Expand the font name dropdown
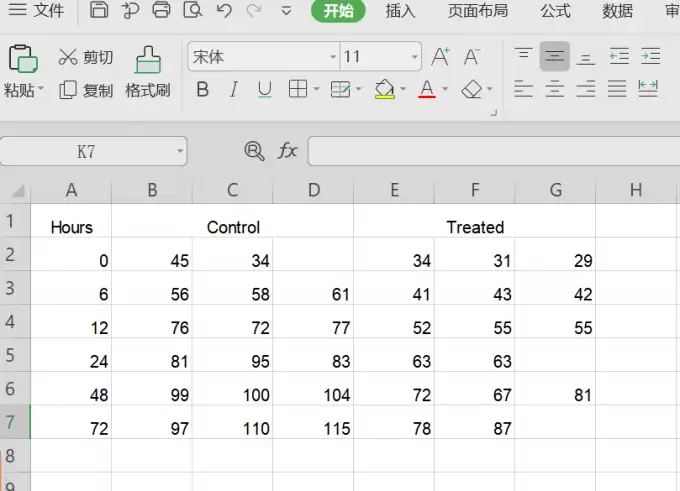Viewport: 680px width, 491px height. point(333,57)
